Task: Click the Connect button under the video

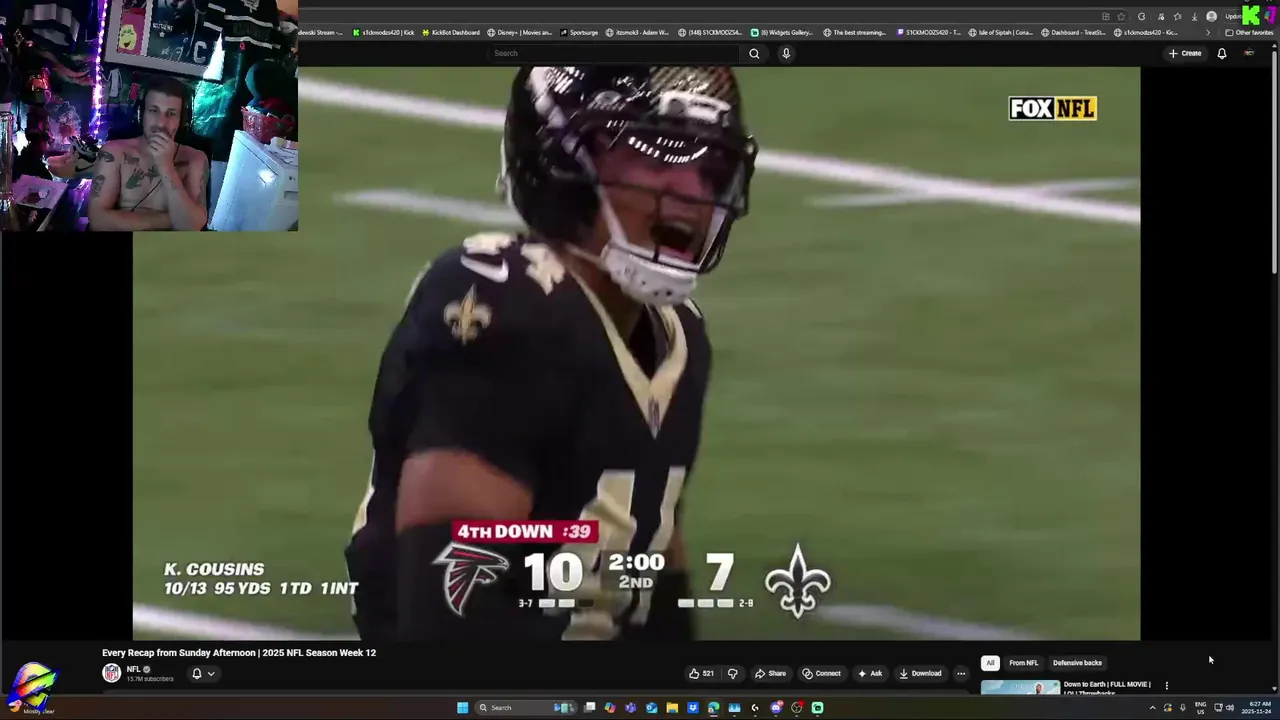Action: 822,673
